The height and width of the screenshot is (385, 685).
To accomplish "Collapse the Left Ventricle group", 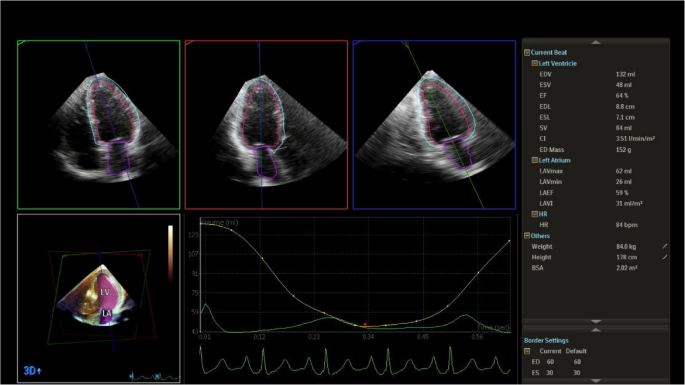I will pos(534,63).
